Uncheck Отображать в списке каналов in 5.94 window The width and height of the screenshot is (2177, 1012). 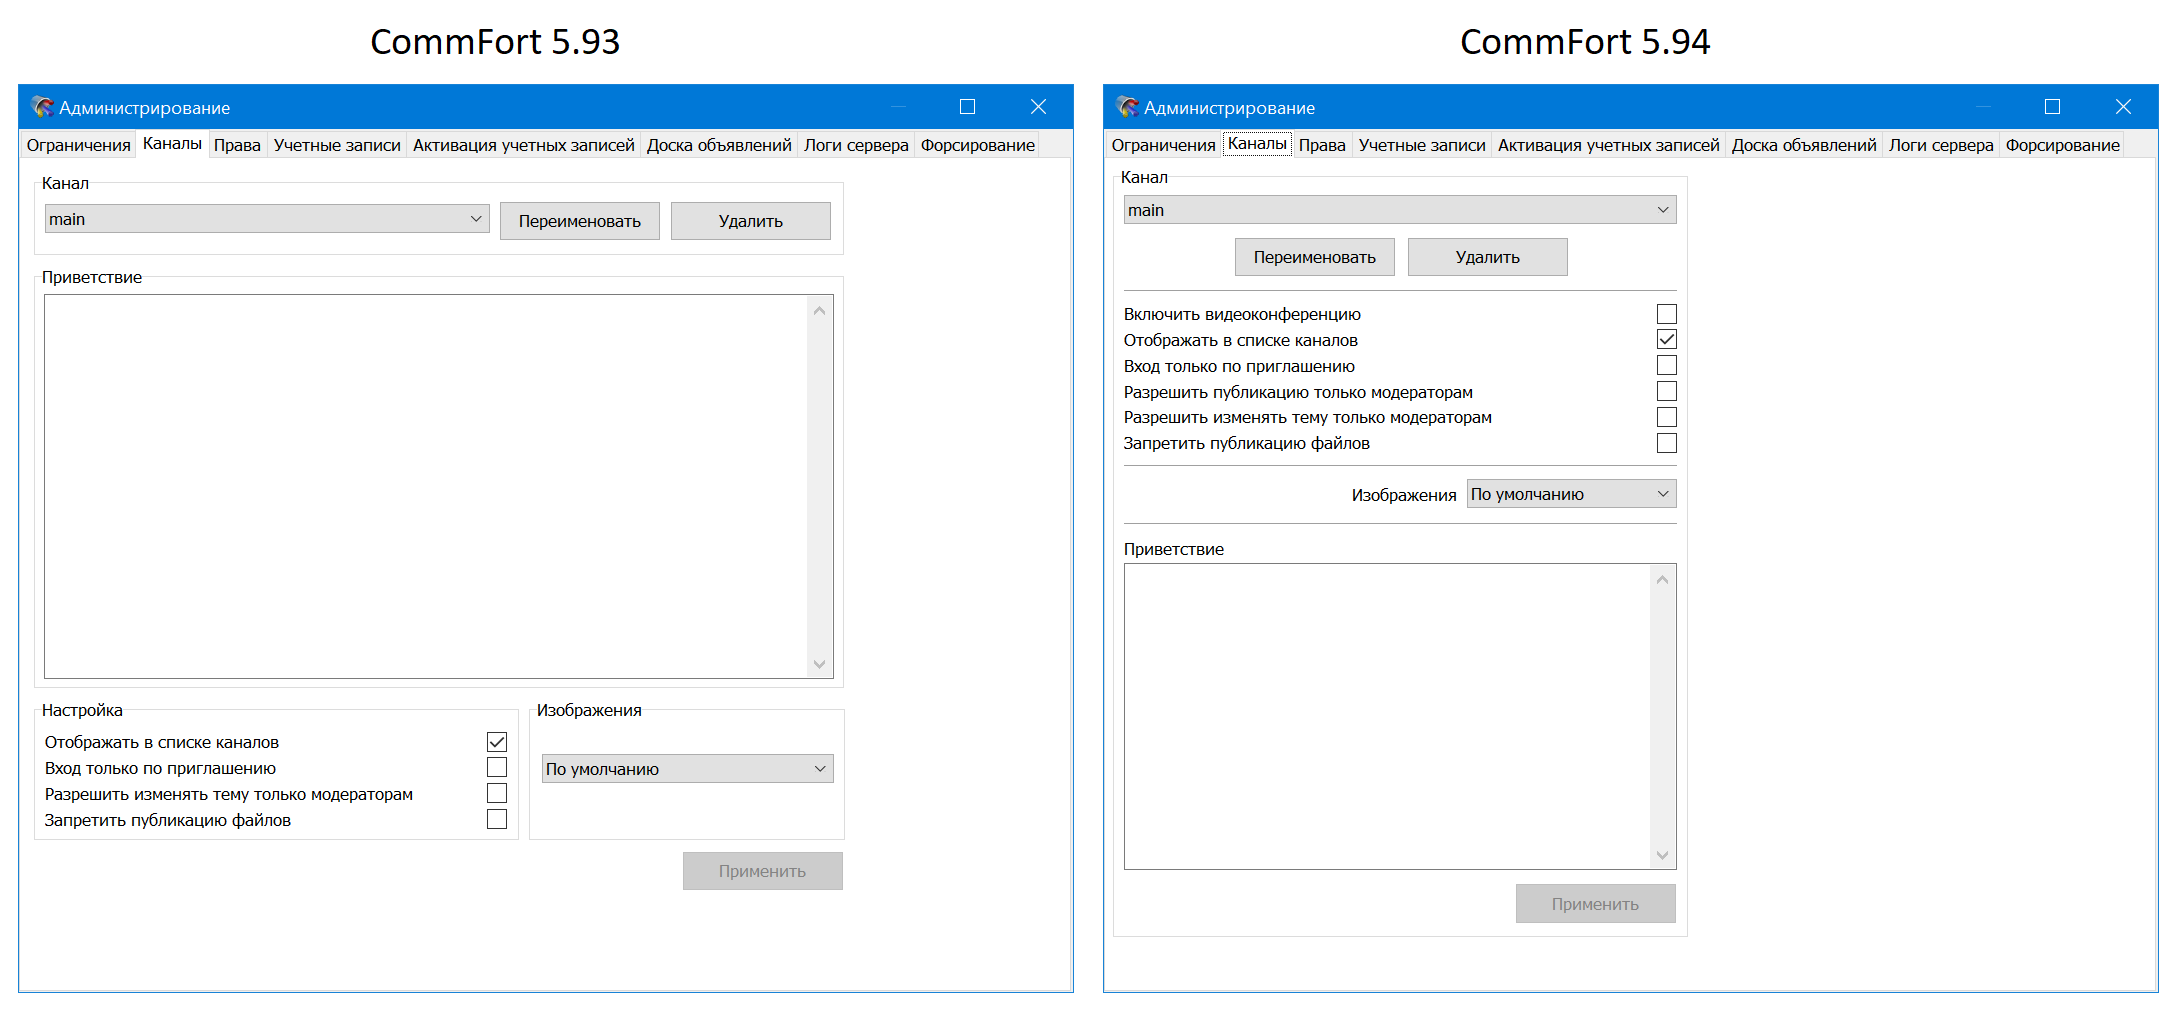click(x=1667, y=340)
